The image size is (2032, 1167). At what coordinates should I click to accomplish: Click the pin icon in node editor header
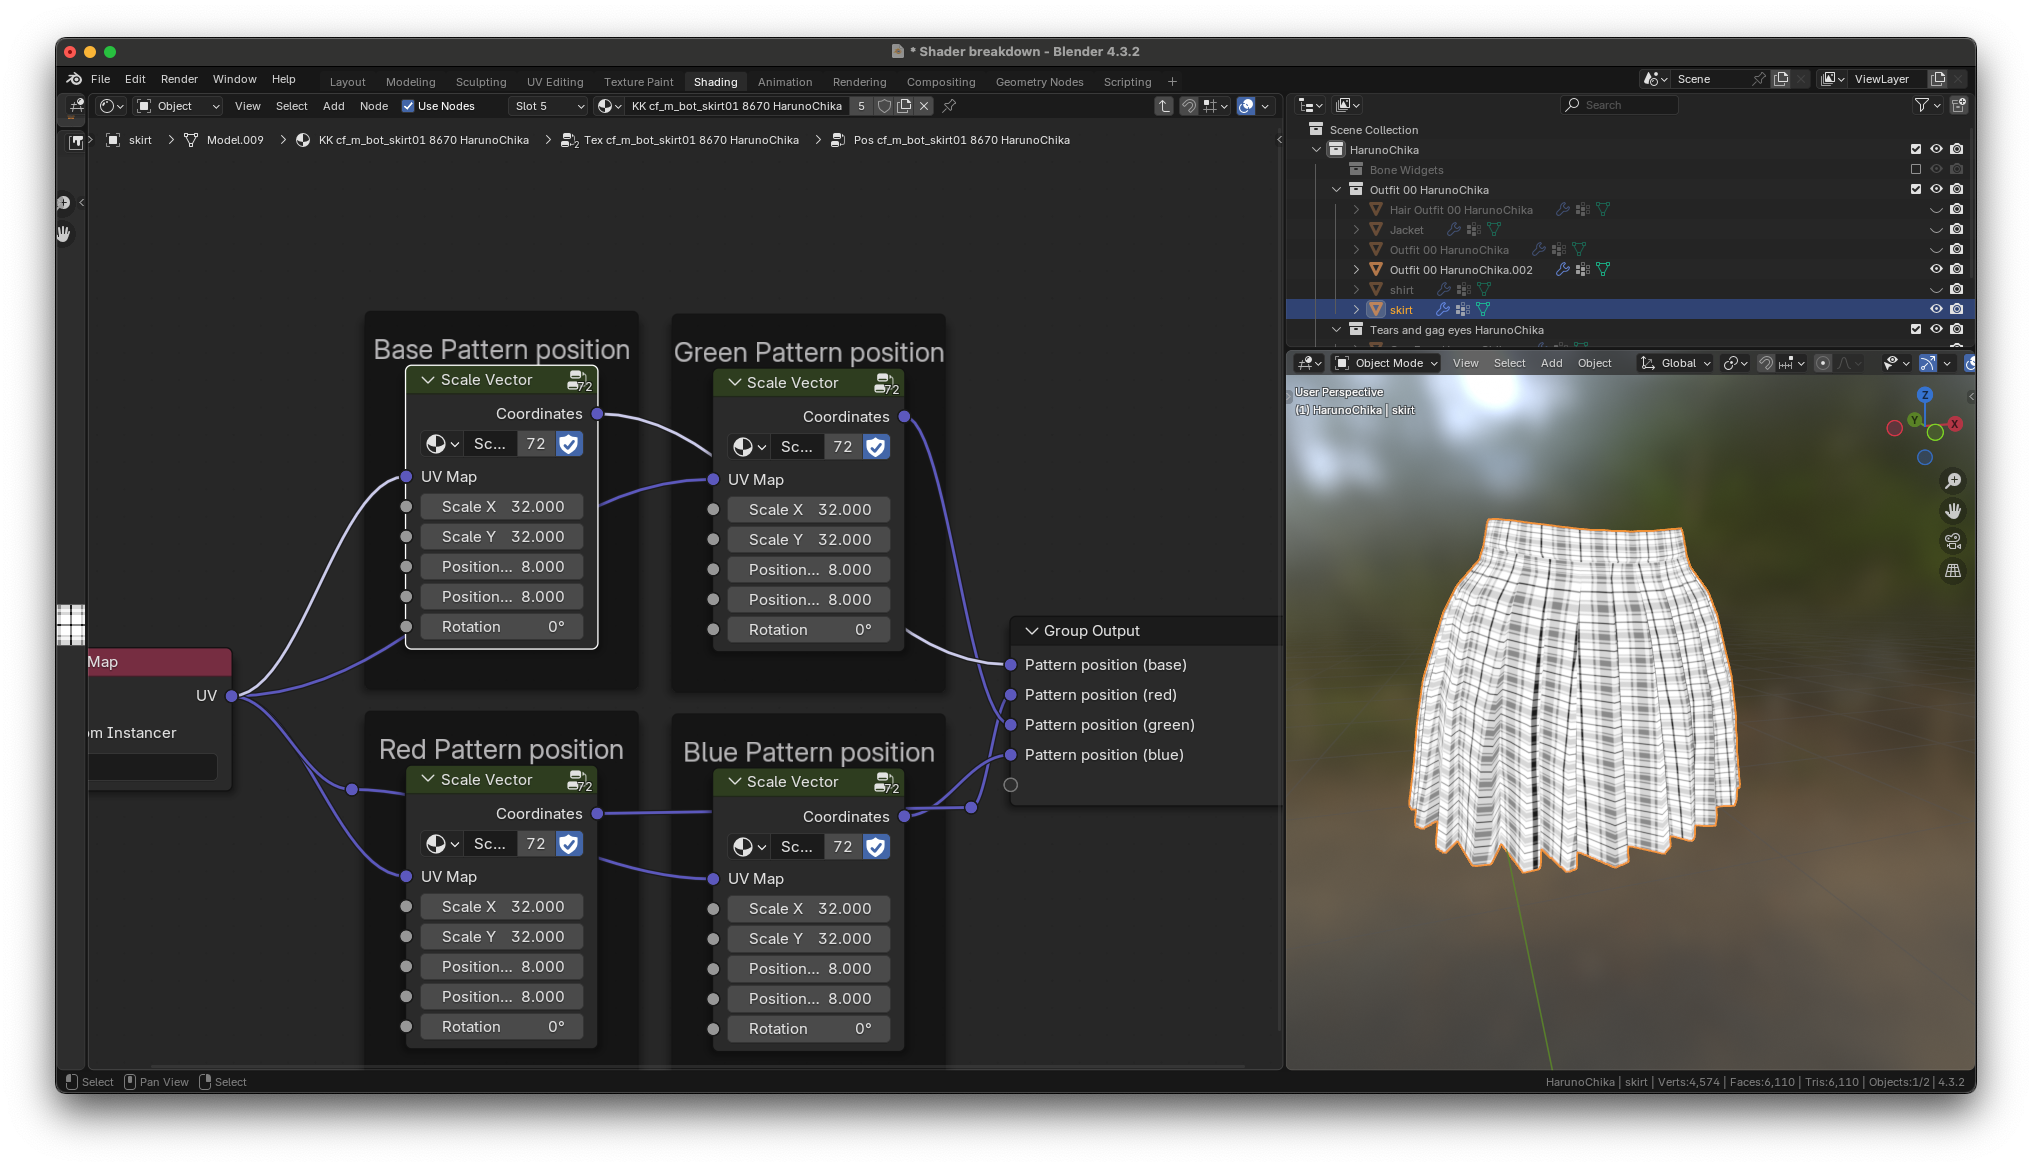(949, 106)
